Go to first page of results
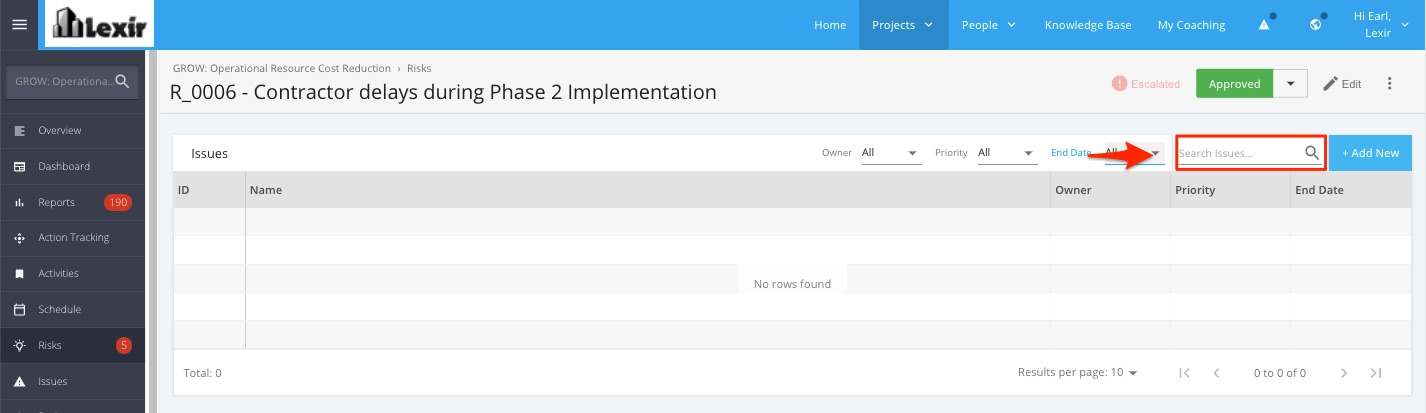The image size is (1426, 413). click(x=1184, y=373)
